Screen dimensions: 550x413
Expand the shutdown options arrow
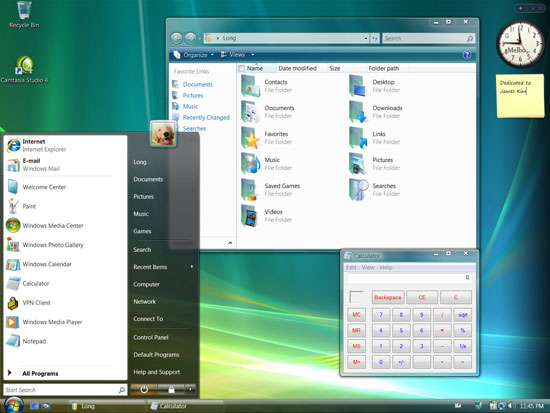point(190,389)
